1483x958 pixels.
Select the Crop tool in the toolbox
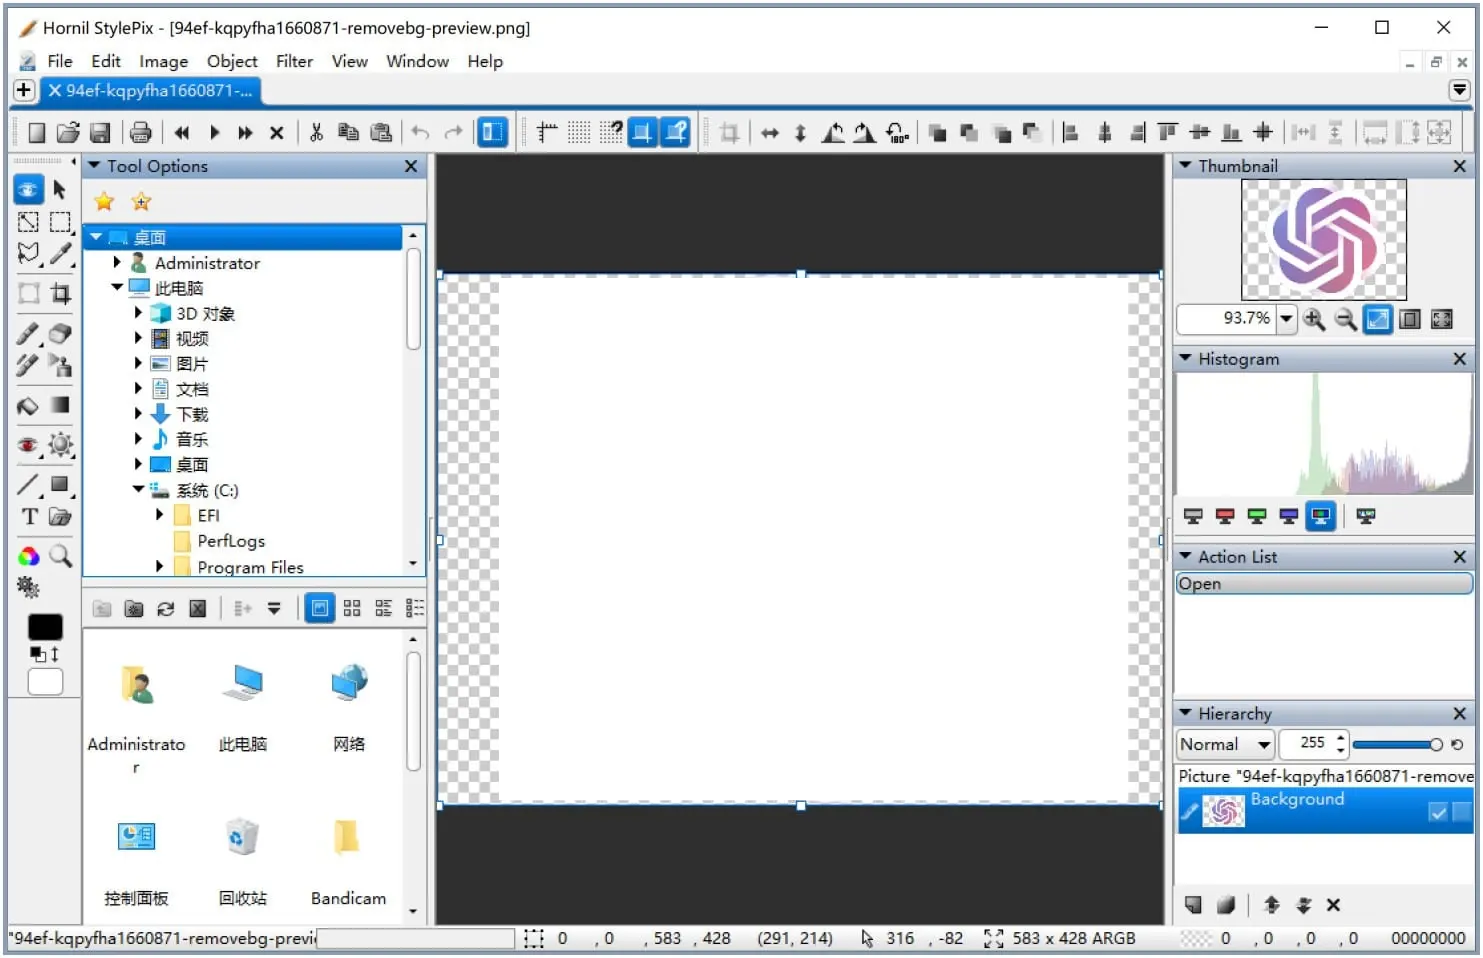coord(61,293)
